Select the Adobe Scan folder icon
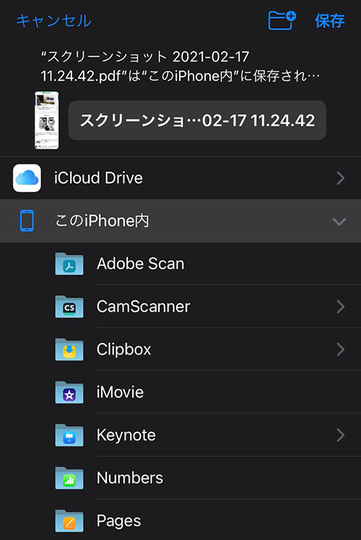The width and height of the screenshot is (361, 540). tap(69, 264)
